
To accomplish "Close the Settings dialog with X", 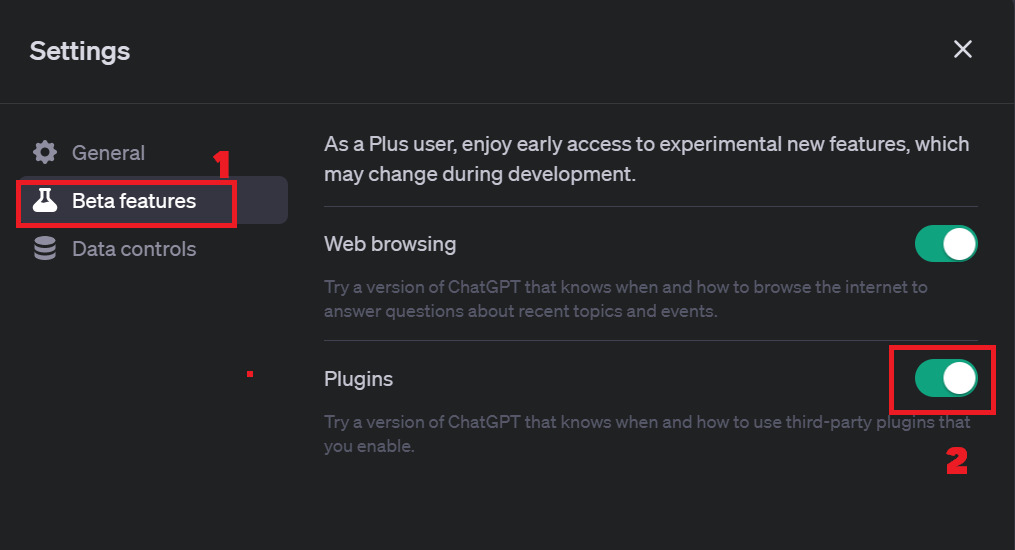I will click(x=963, y=49).
